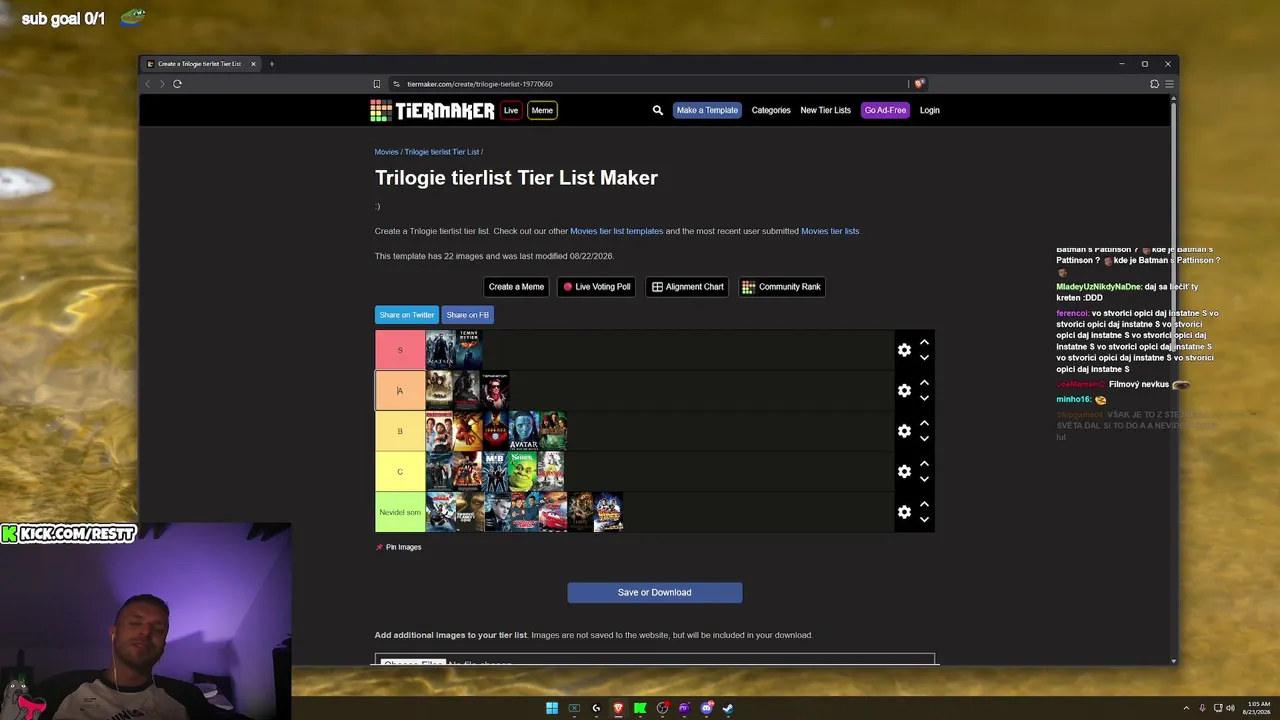Open Brave browser from the taskbar
The image size is (1280, 720).
click(618, 708)
